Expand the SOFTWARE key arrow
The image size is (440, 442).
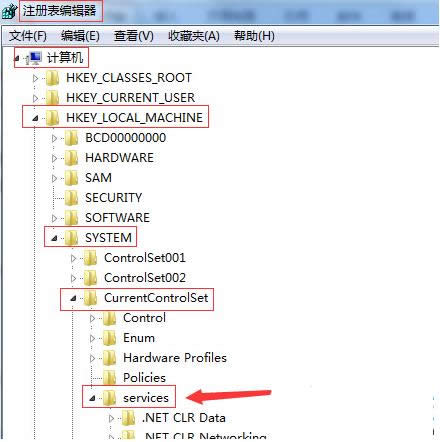(54, 218)
